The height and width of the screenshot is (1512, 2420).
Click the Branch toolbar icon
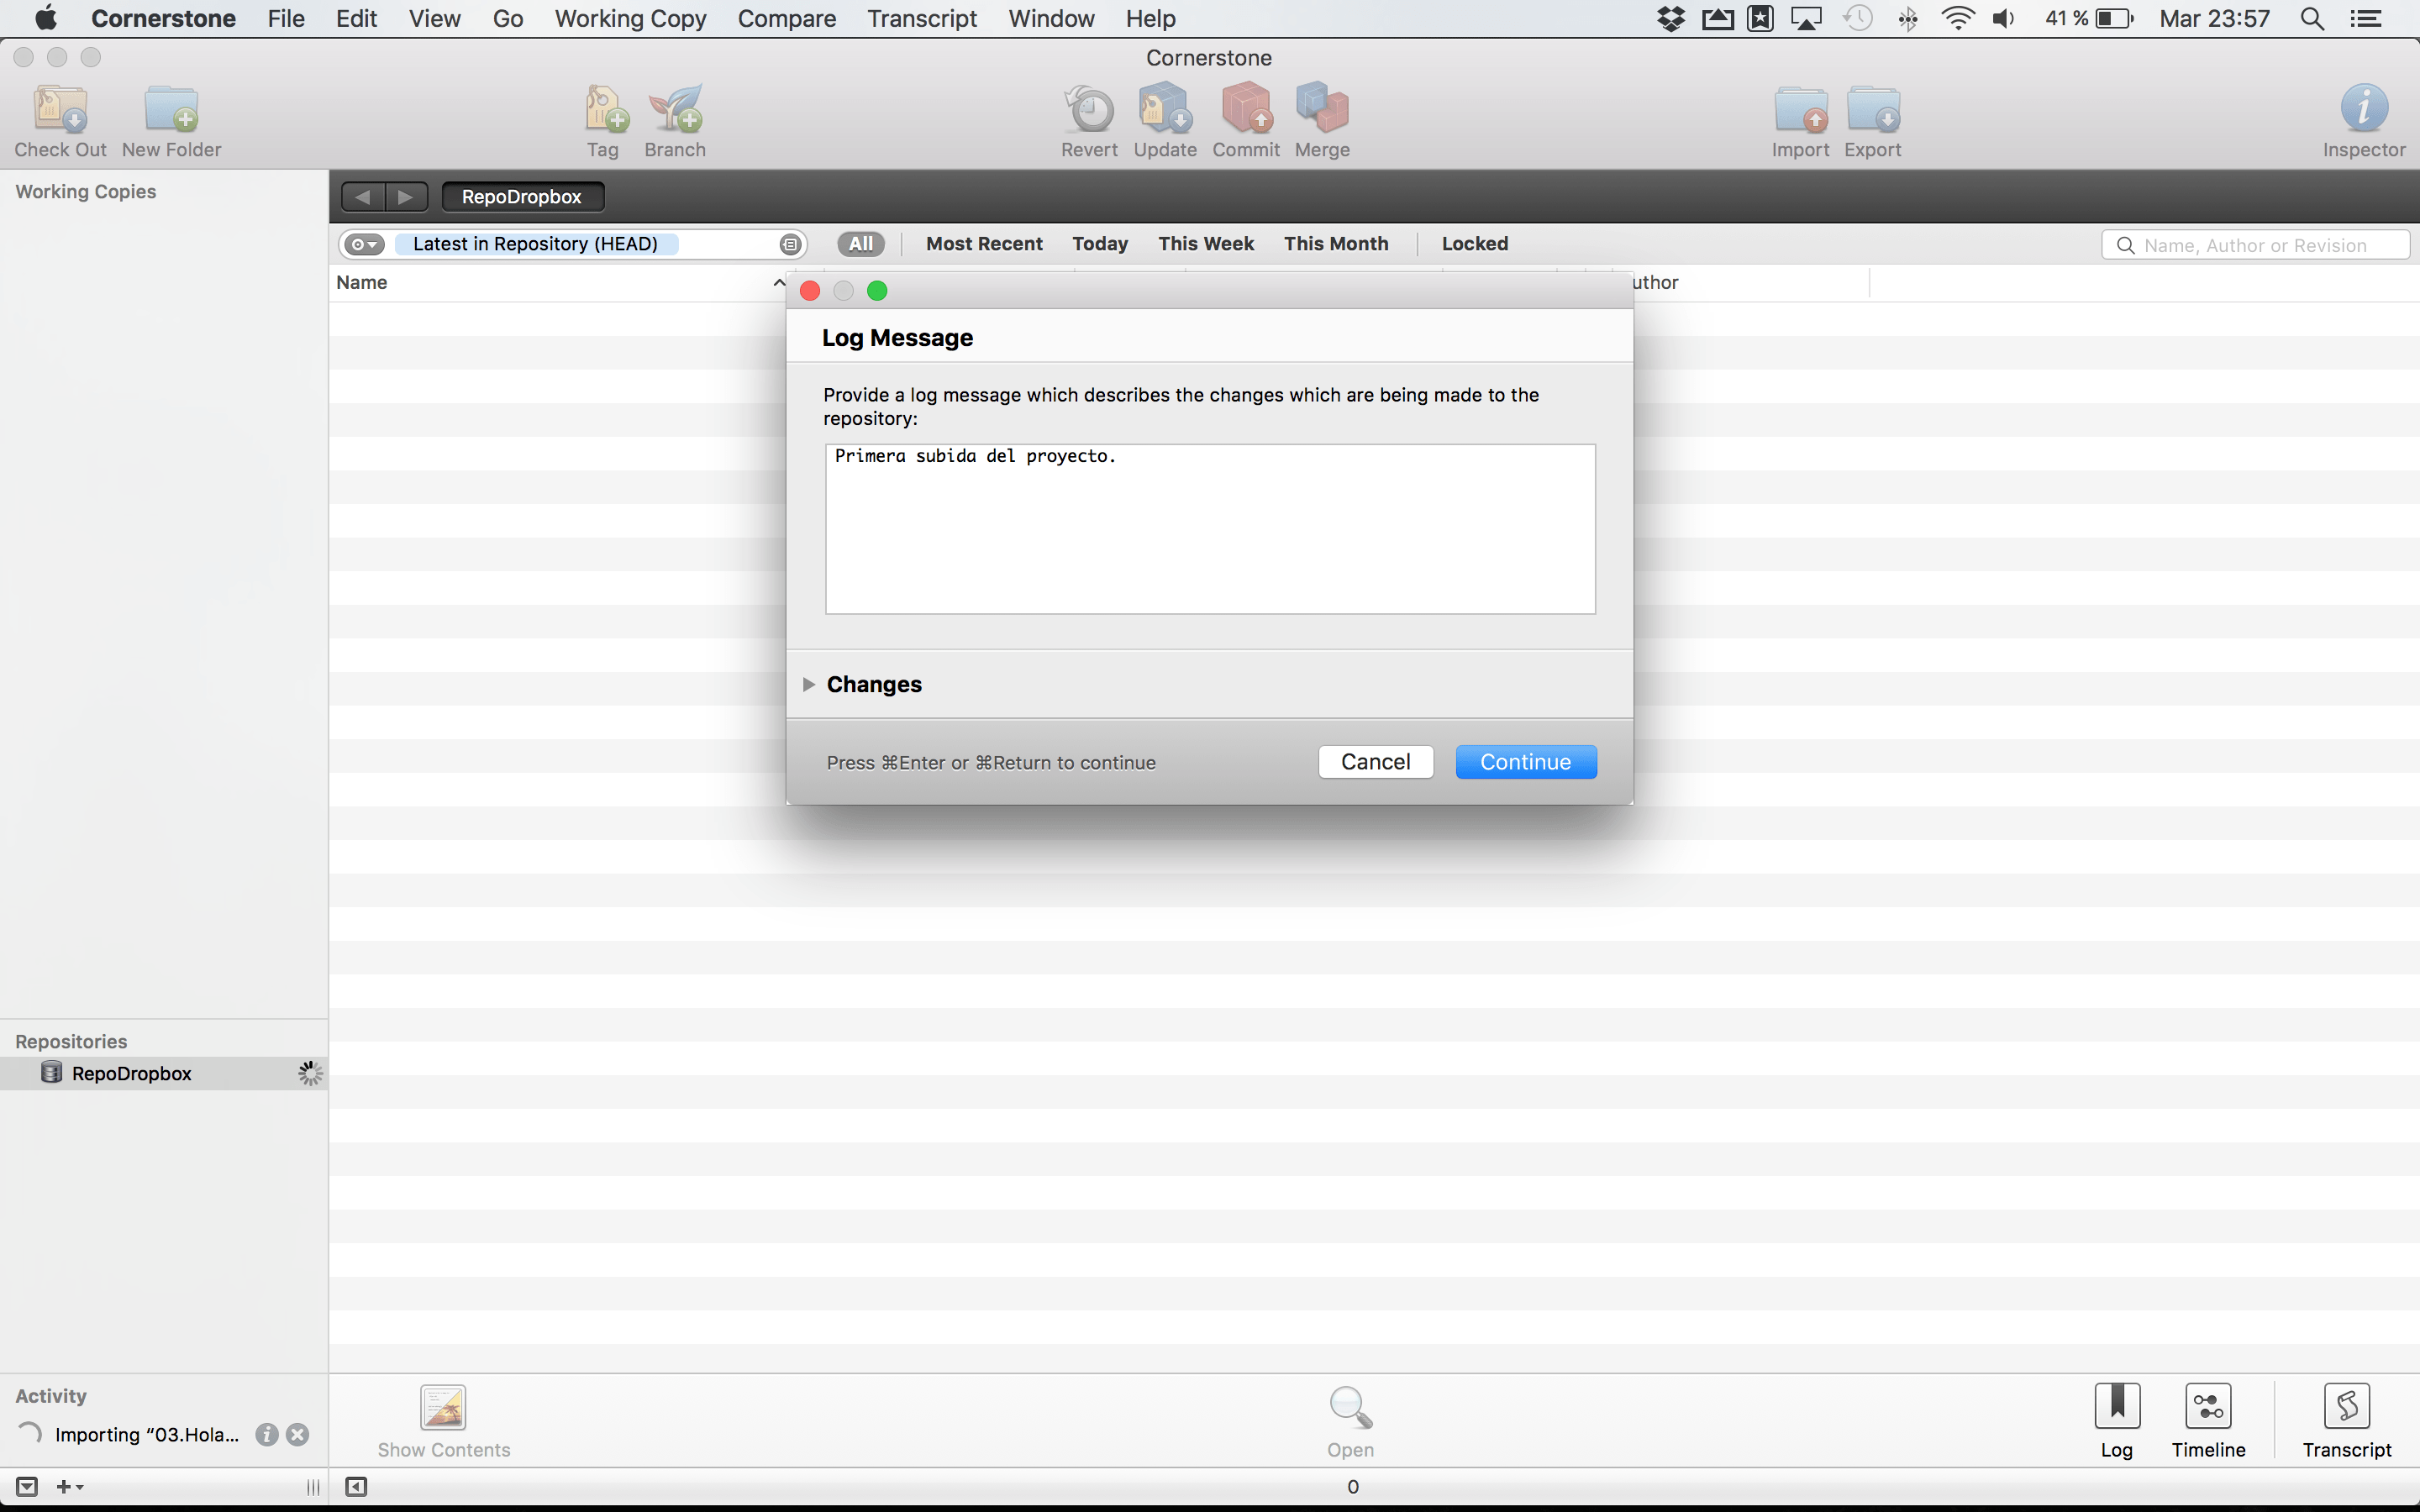click(675, 109)
